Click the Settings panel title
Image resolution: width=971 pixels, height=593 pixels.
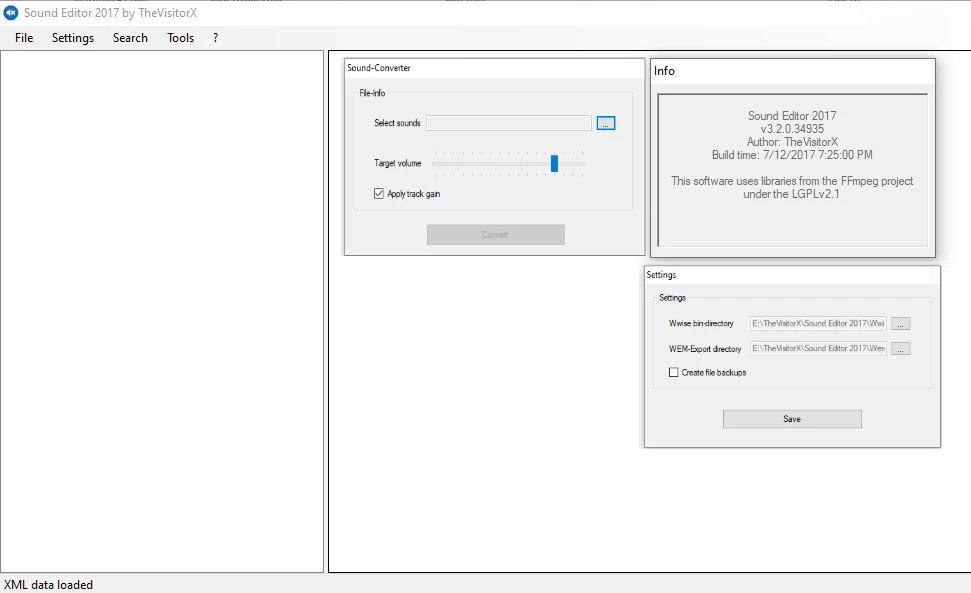click(x=661, y=275)
